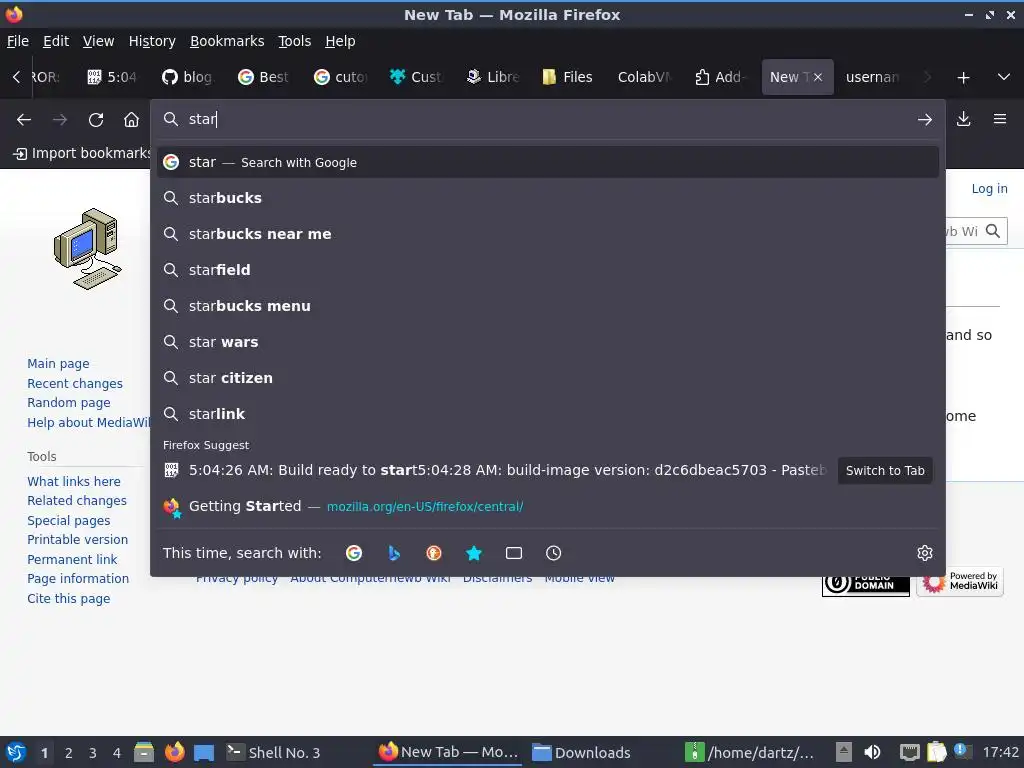Click the computer logo of the wiki
The image size is (1024, 768).
click(88, 249)
